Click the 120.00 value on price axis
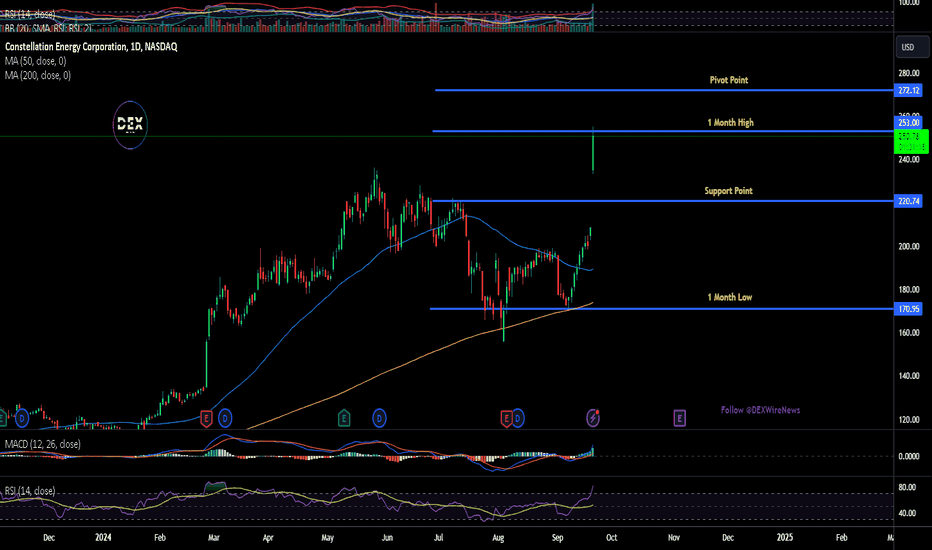Viewport: 932px width, 550px height. click(x=909, y=419)
